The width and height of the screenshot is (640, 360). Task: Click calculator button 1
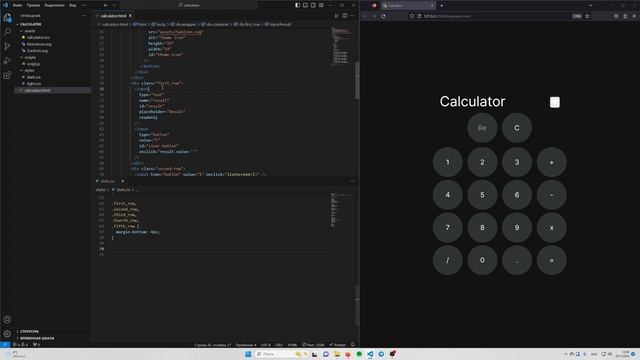(x=448, y=162)
